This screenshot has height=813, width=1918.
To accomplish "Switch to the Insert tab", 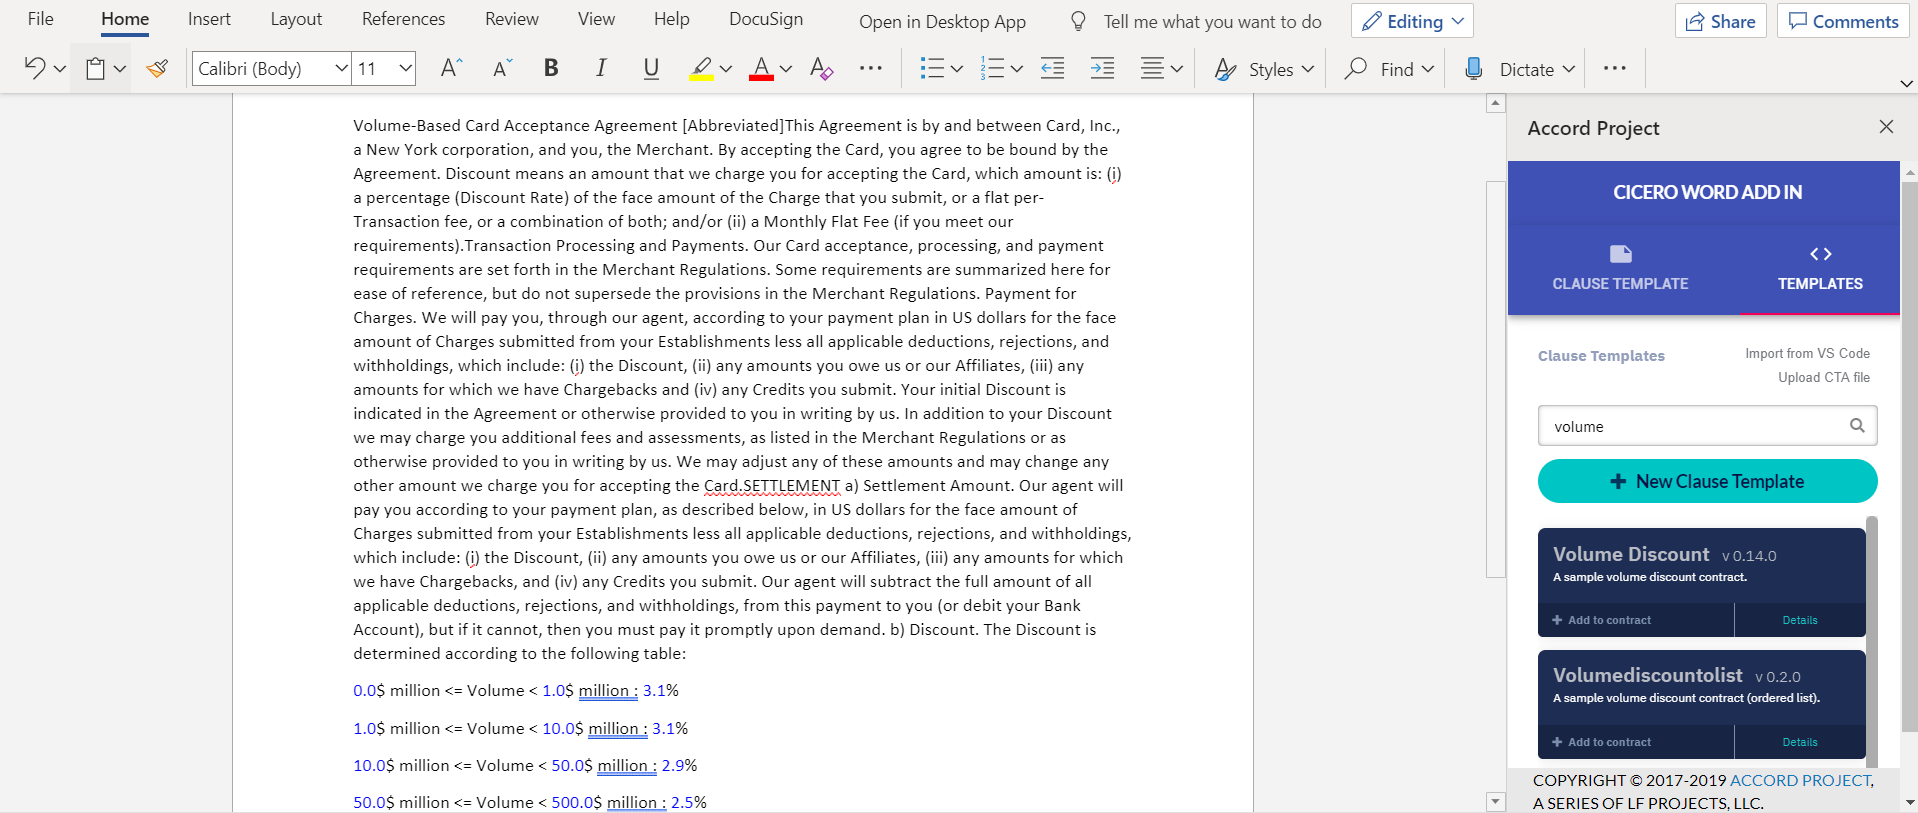I will point(209,19).
